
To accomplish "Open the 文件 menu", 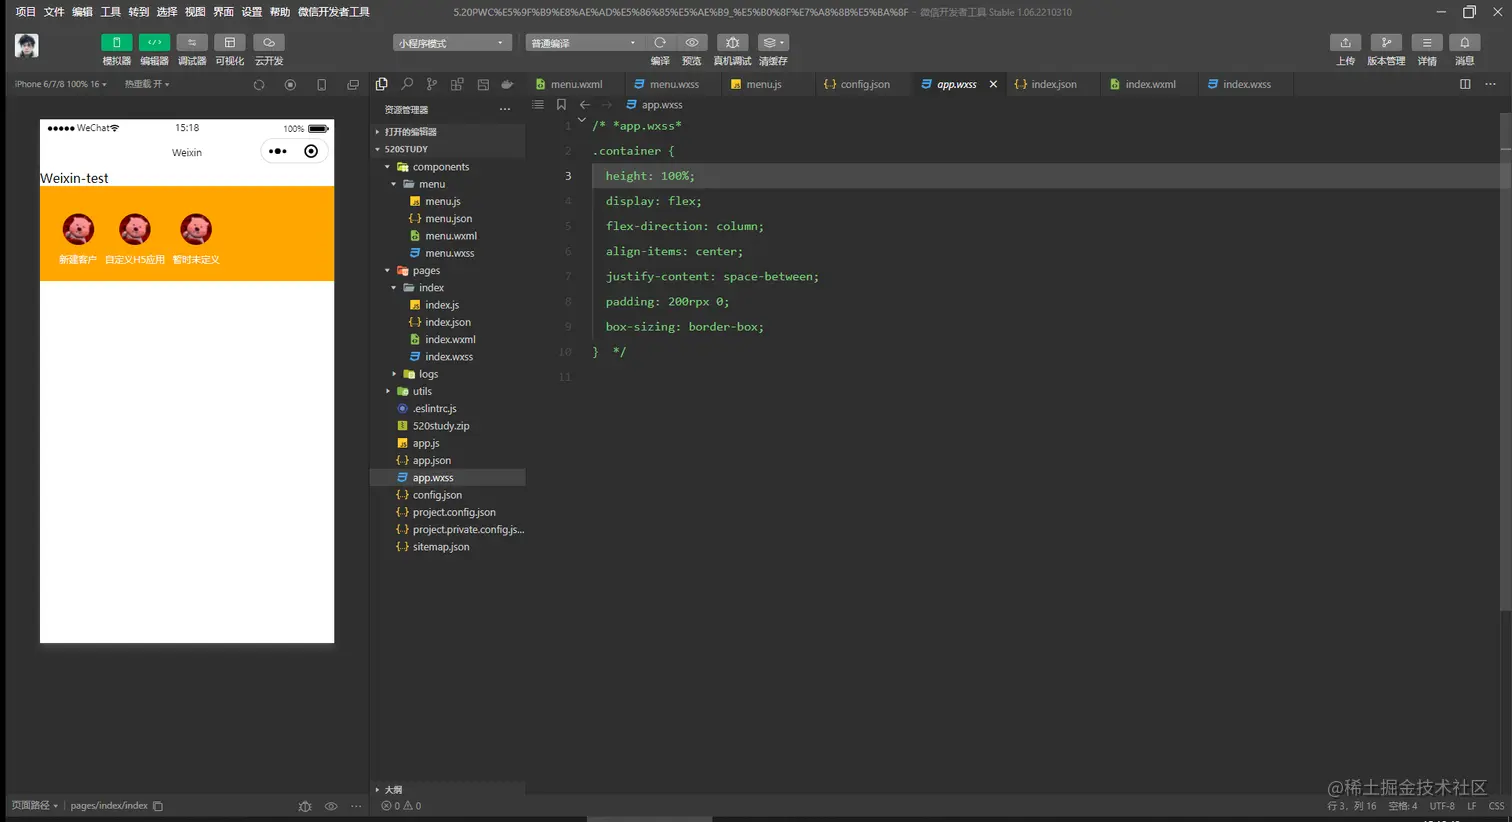I will pyautogui.click(x=54, y=12).
